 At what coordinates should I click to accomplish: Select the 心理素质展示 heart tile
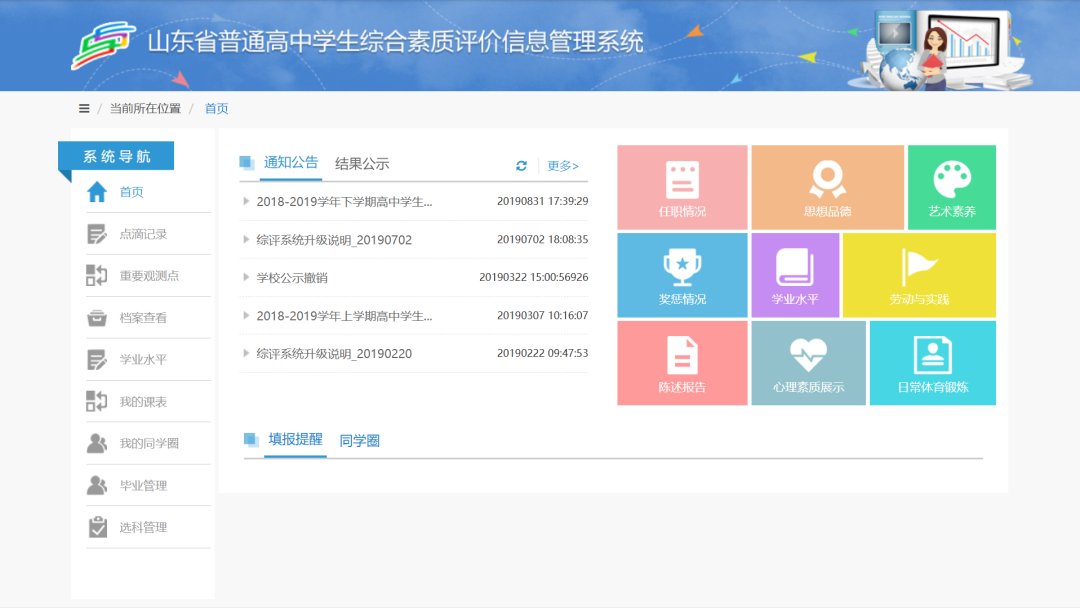(x=808, y=363)
